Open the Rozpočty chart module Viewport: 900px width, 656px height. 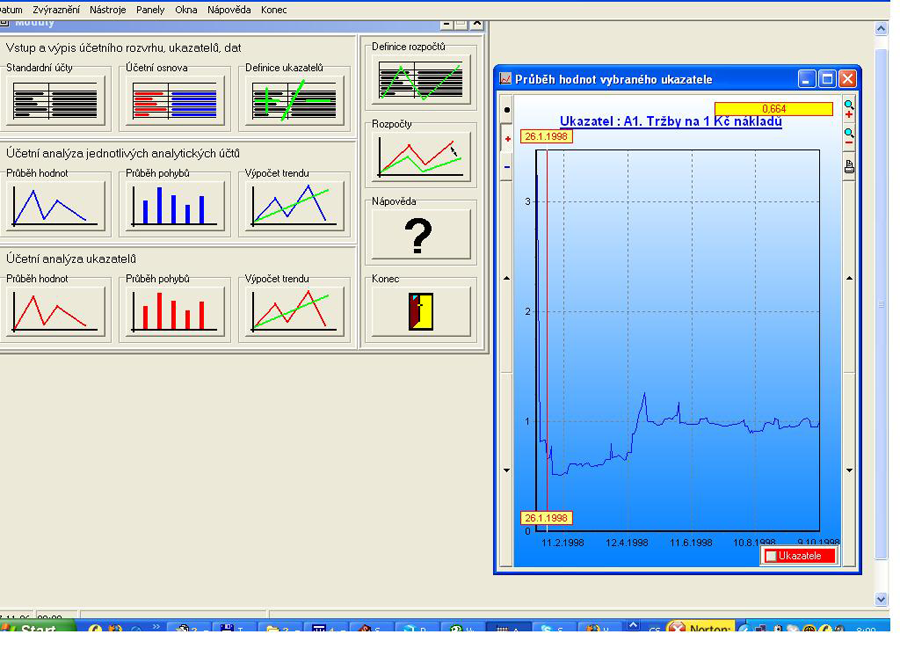pyautogui.click(x=421, y=157)
